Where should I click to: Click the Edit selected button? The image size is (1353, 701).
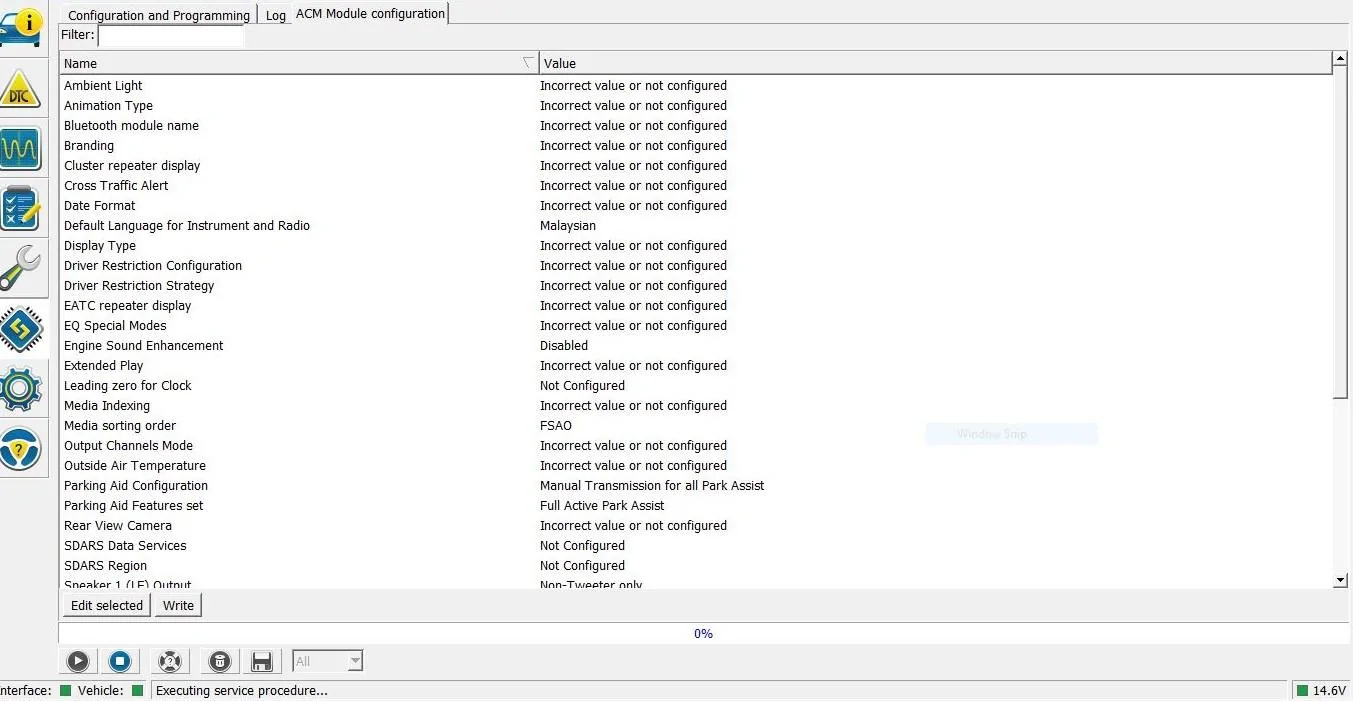click(x=106, y=605)
